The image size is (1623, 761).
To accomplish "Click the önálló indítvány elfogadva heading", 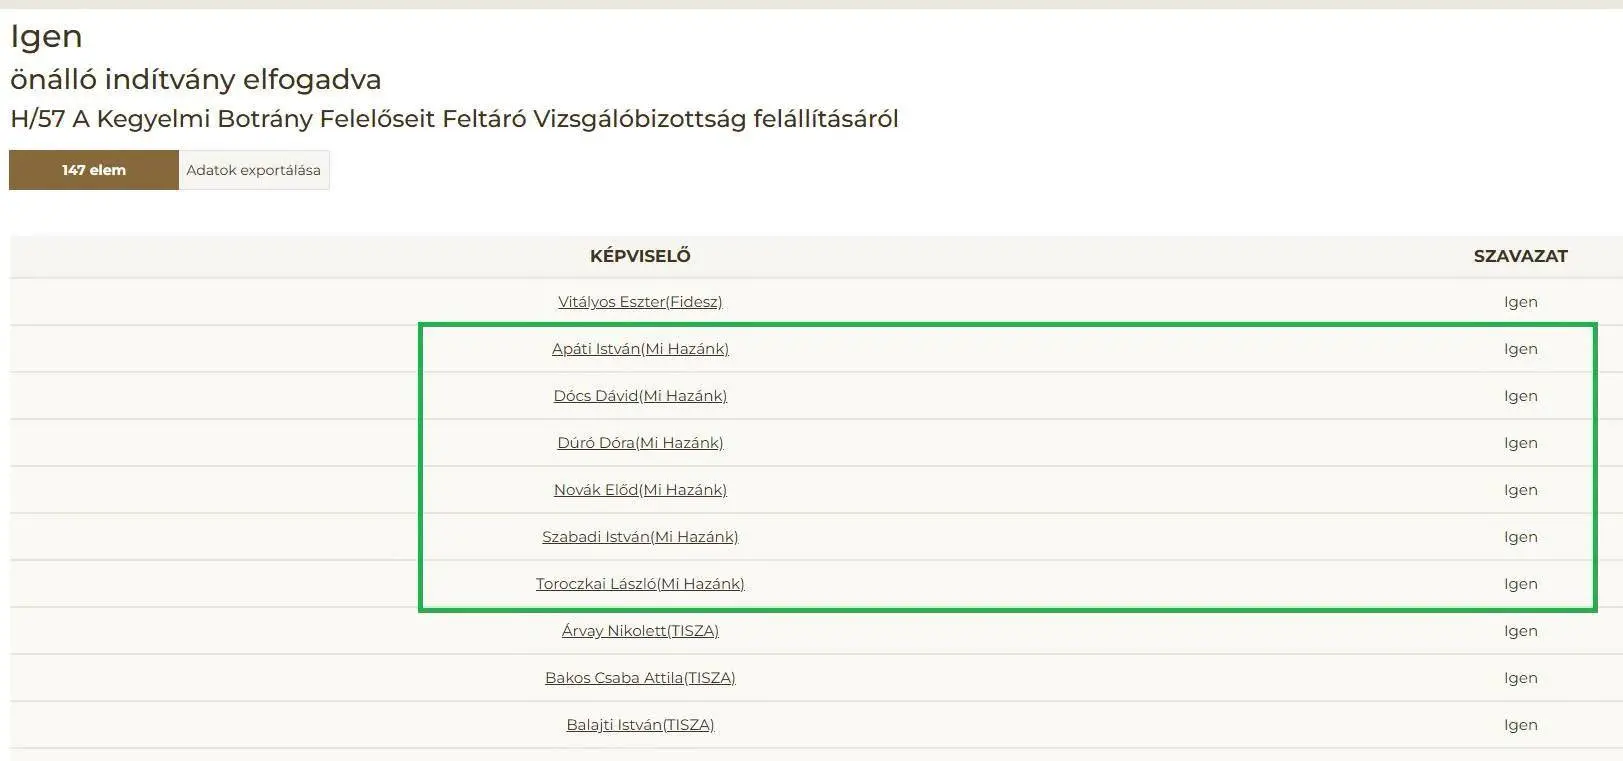I will pyautogui.click(x=196, y=79).
